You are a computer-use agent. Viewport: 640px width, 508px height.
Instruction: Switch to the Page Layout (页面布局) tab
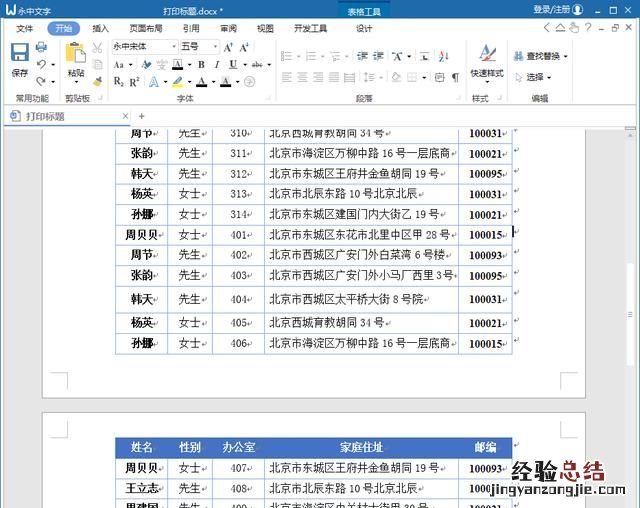coord(146,28)
